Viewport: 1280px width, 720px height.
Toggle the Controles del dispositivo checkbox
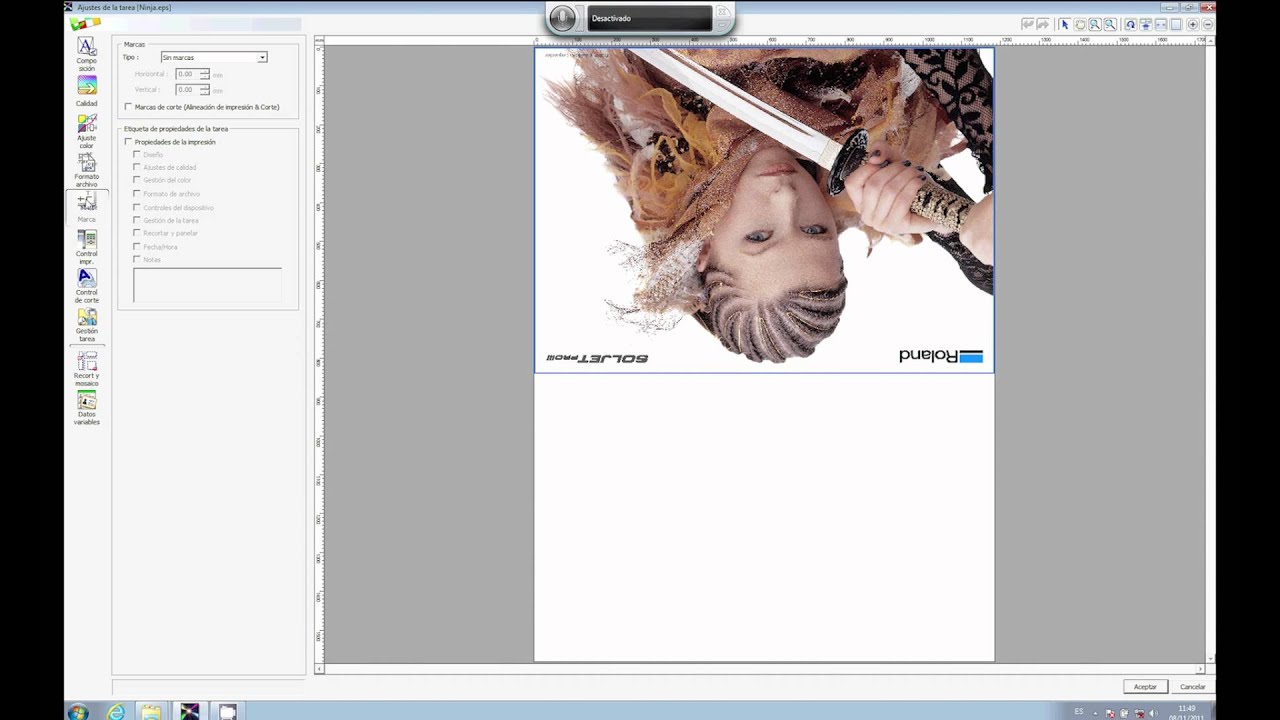pos(137,207)
